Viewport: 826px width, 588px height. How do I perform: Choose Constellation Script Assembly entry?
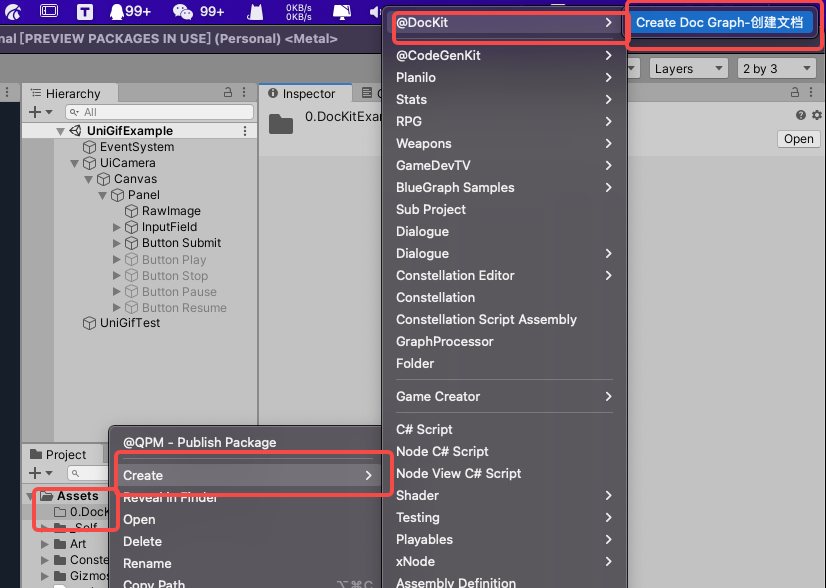[505, 320]
